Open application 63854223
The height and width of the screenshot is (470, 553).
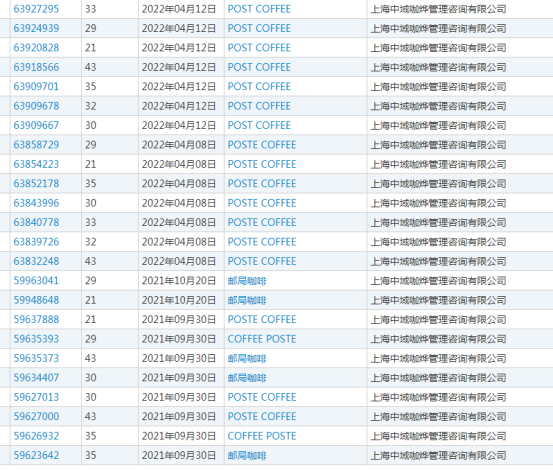pos(36,164)
